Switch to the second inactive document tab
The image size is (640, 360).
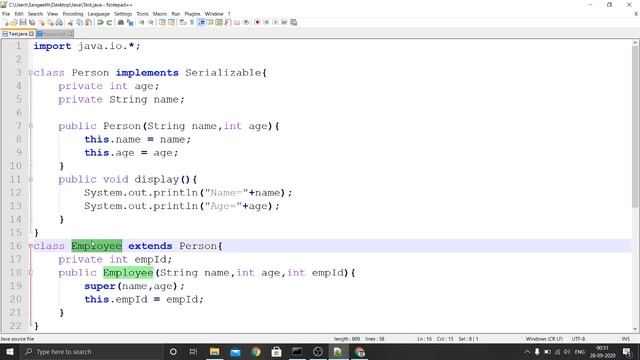(x=55, y=34)
